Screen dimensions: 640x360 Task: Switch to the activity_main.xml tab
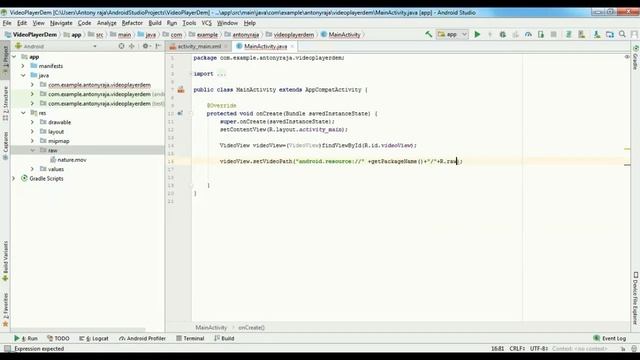click(x=199, y=47)
